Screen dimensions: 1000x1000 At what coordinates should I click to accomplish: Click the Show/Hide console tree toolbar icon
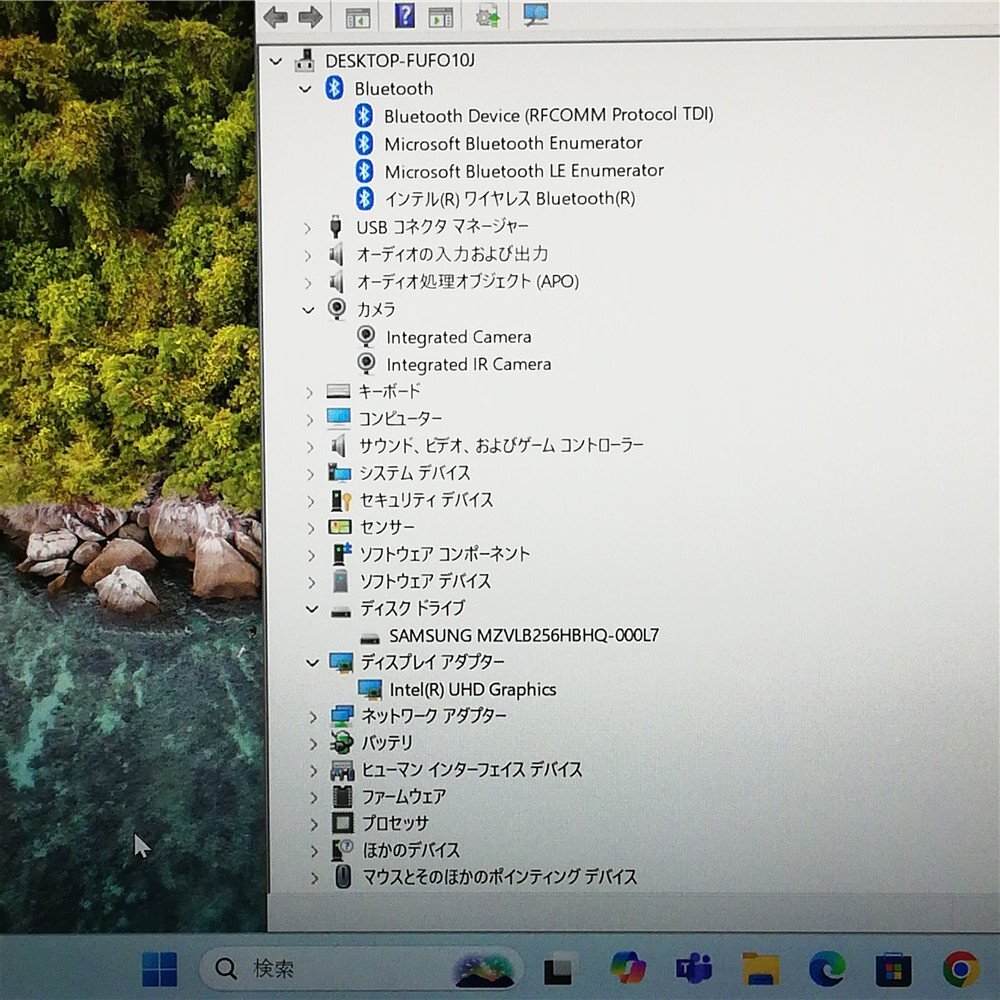[x=358, y=17]
